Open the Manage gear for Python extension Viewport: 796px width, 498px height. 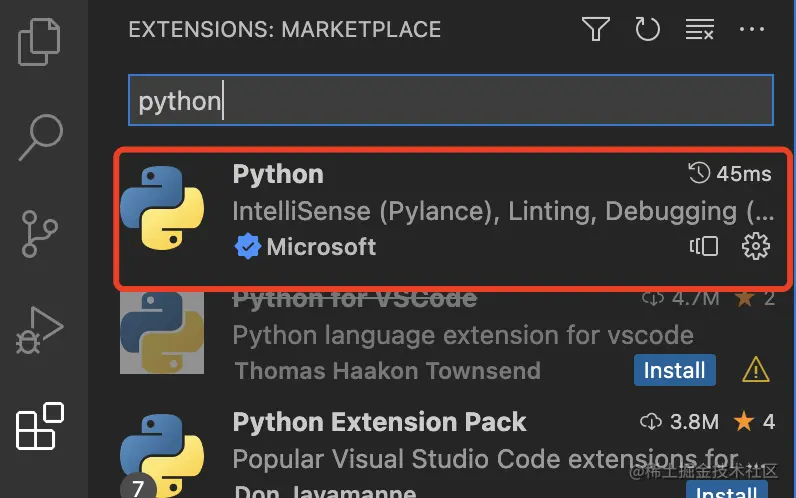(756, 246)
